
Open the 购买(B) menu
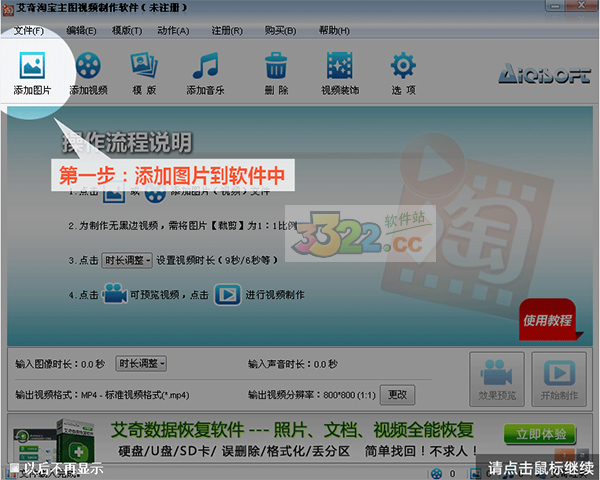[x=280, y=31]
